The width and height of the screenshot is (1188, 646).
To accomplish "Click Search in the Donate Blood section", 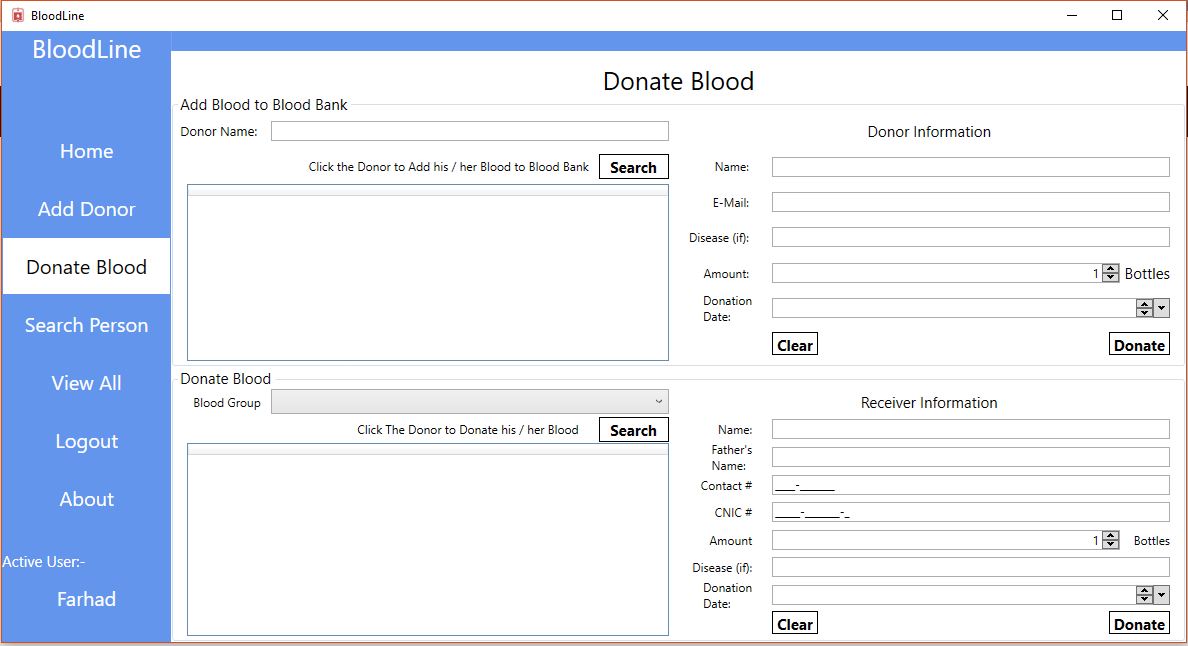I will [x=633, y=429].
